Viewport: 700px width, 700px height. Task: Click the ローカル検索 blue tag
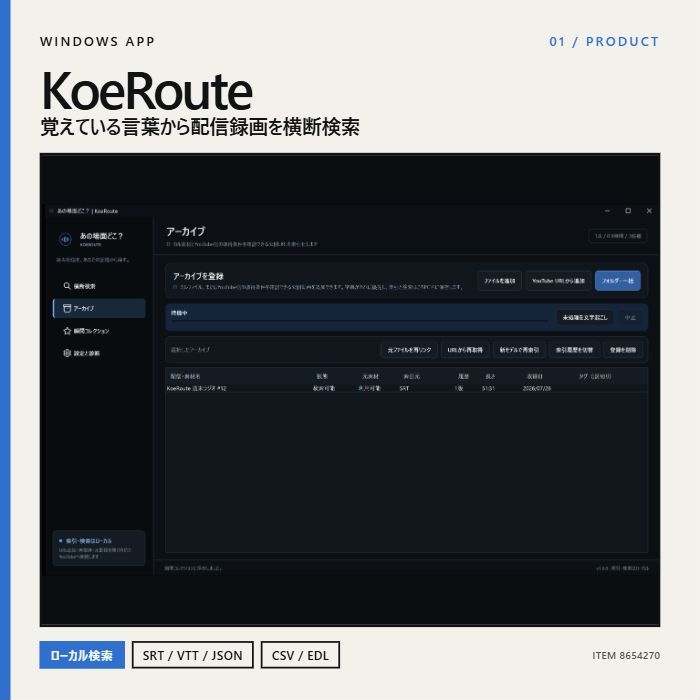[82, 655]
